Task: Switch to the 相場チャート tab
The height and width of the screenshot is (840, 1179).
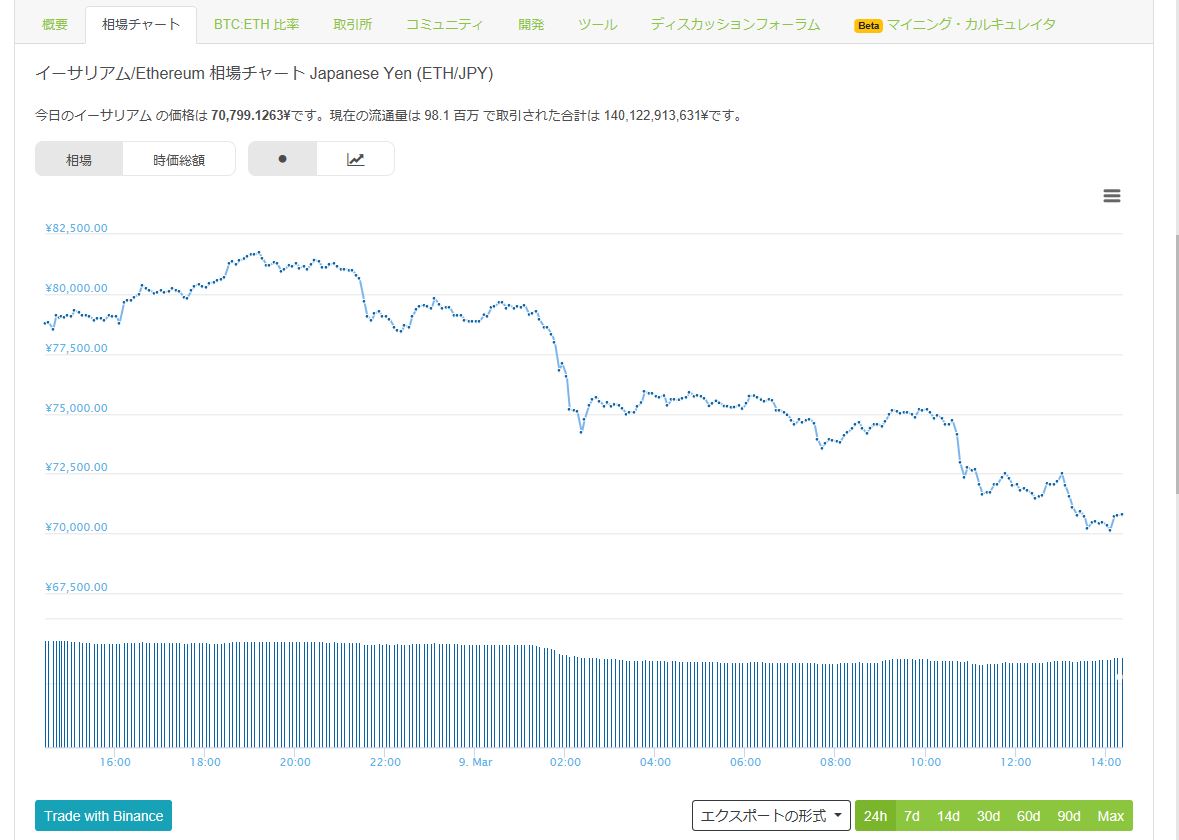Action: [141, 24]
